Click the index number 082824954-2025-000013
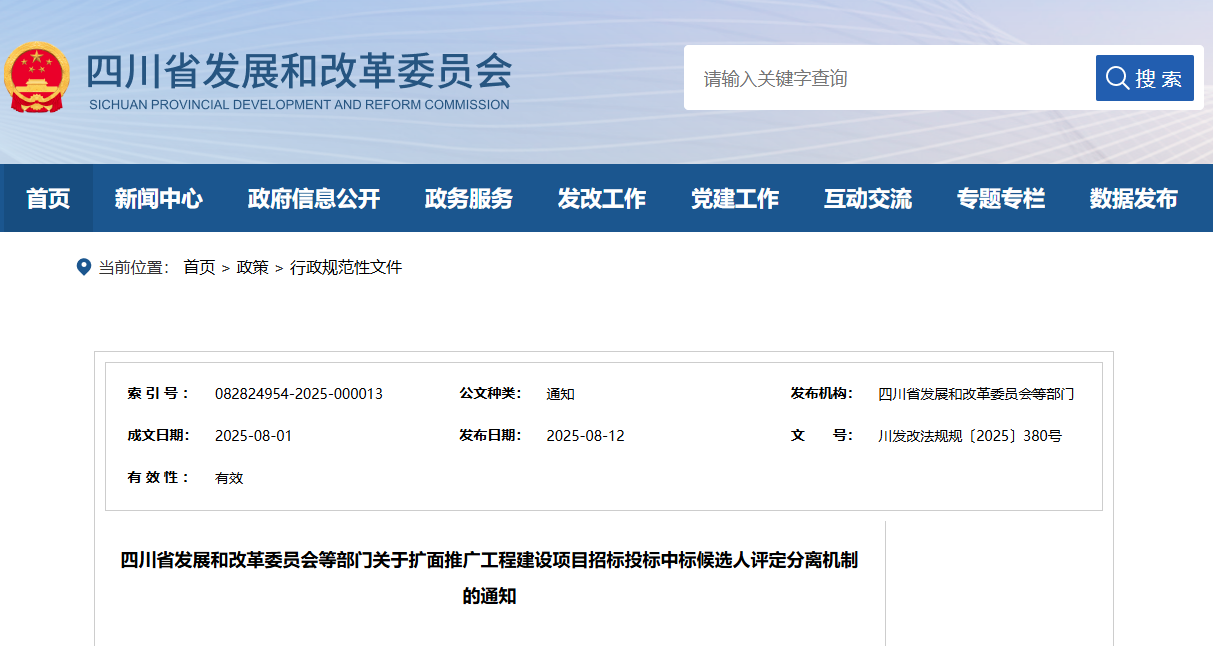1213x646 pixels. [x=297, y=393]
